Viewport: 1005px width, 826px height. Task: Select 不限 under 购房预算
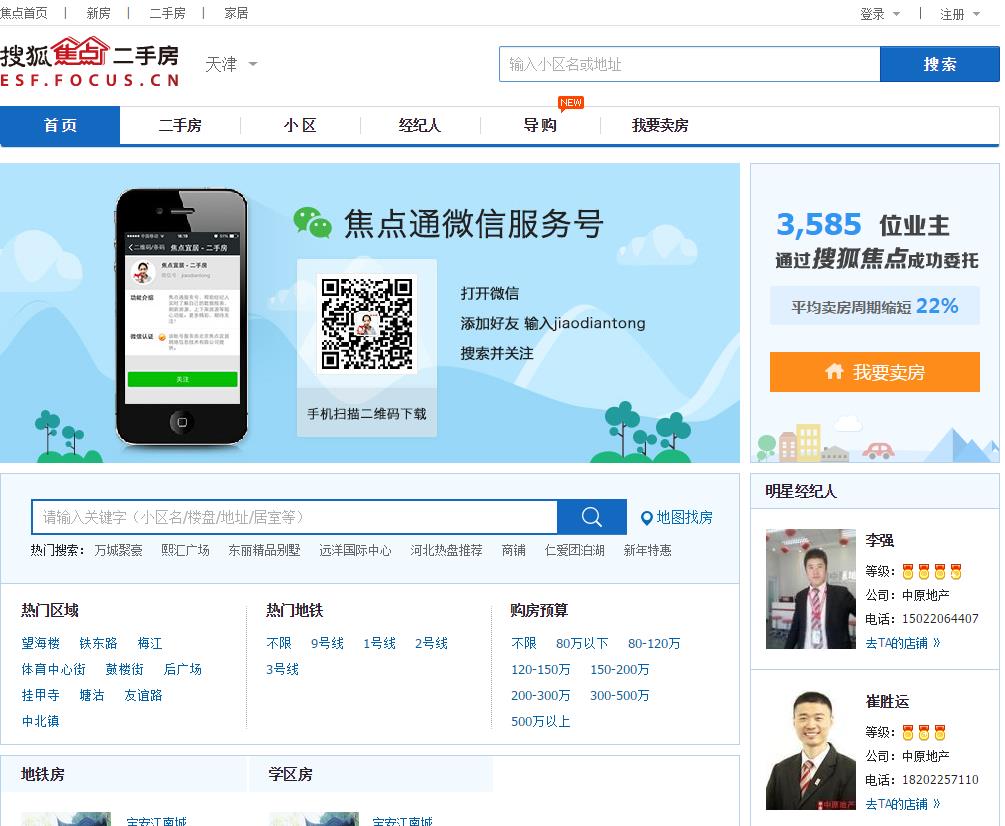pyautogui.click(x=524, y=643)
